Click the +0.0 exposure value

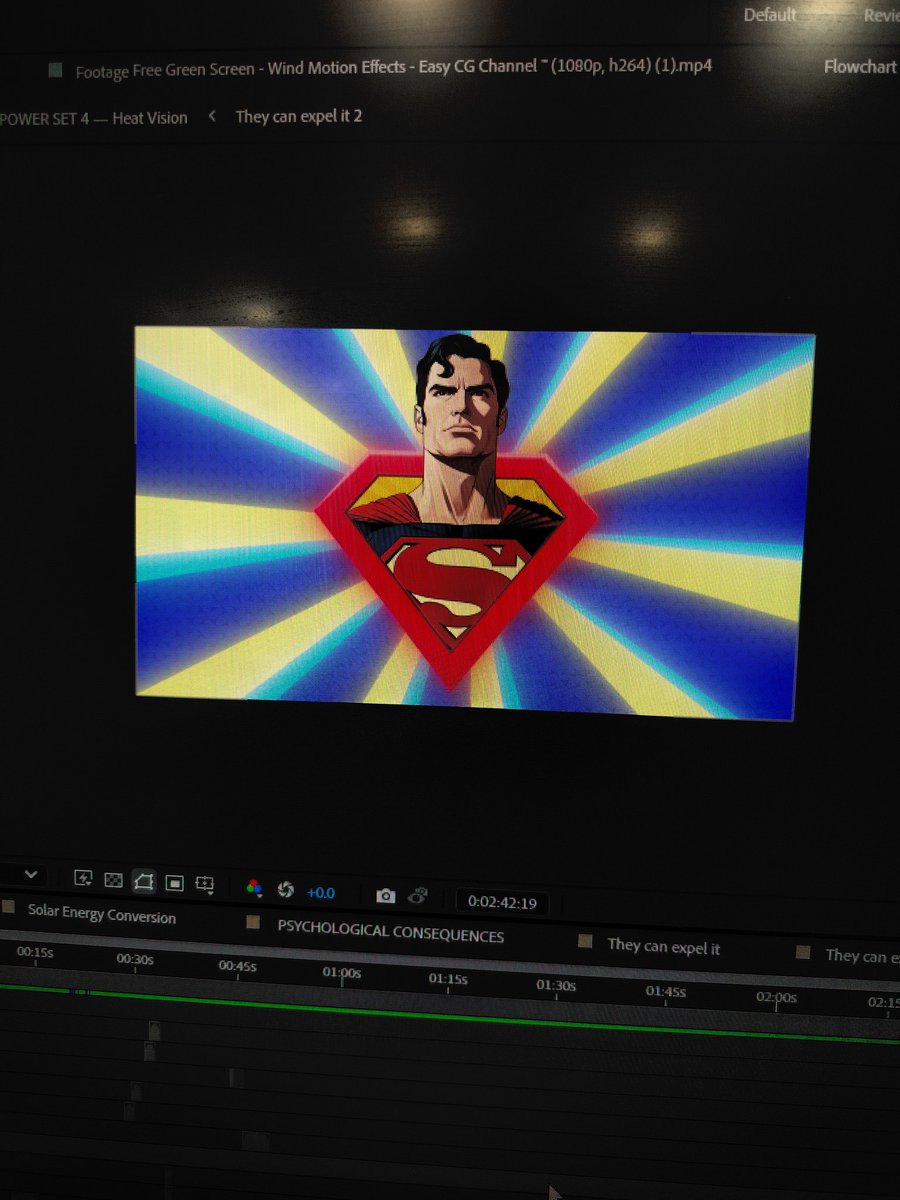coord(320,892)
